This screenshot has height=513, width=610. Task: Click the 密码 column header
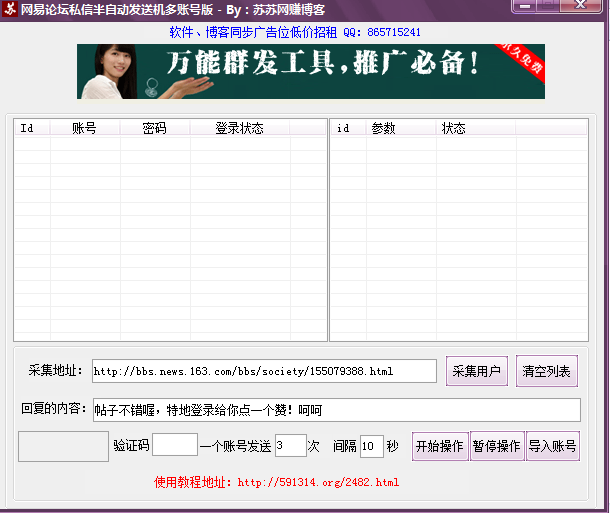click(155, 128)
